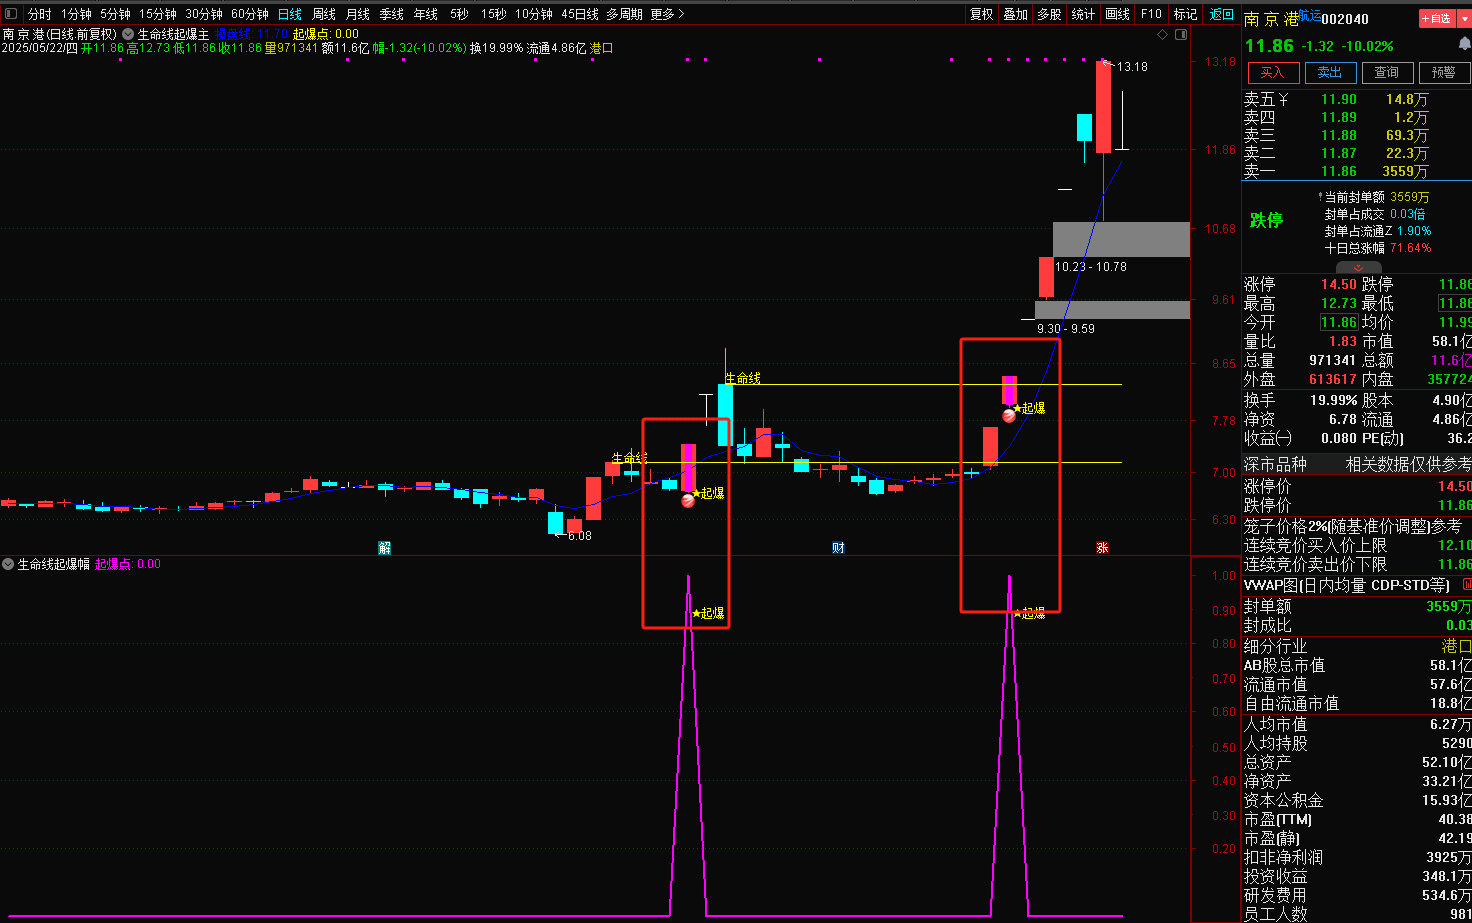The height and width of the screenshot is (923, 1472).
Task: Click the 扣非净利润 row
Action: point(1357,857)
